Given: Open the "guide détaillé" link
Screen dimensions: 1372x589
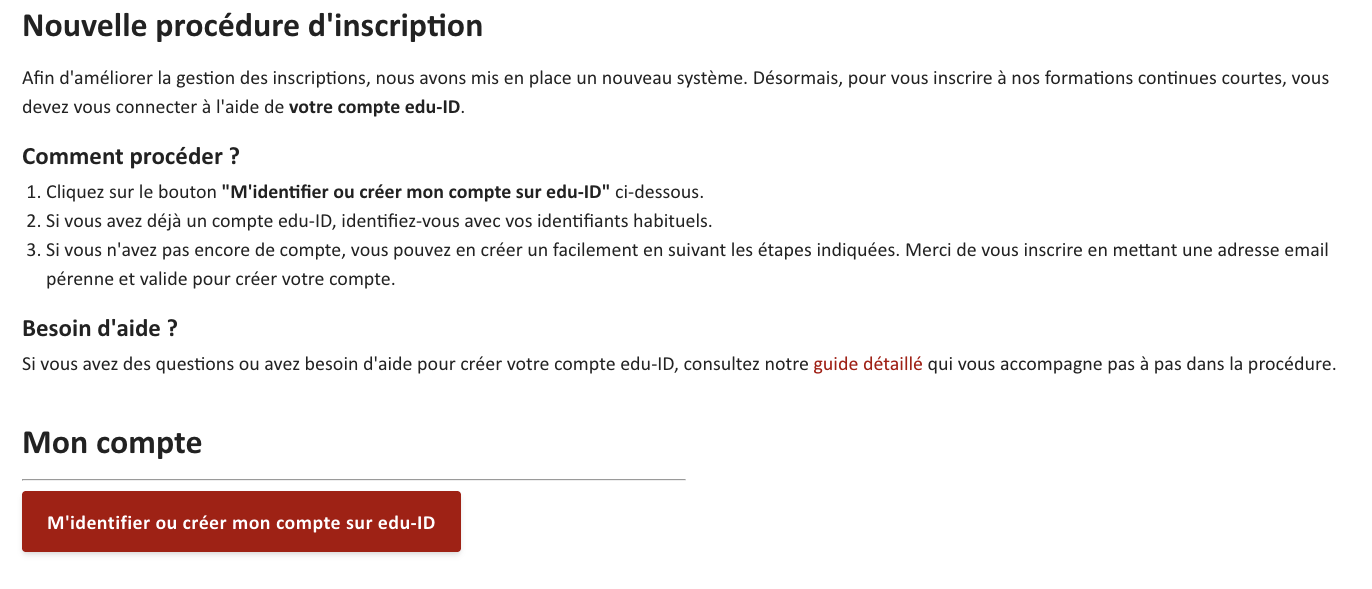Looking at the screenshot, I should coord(867,364).
